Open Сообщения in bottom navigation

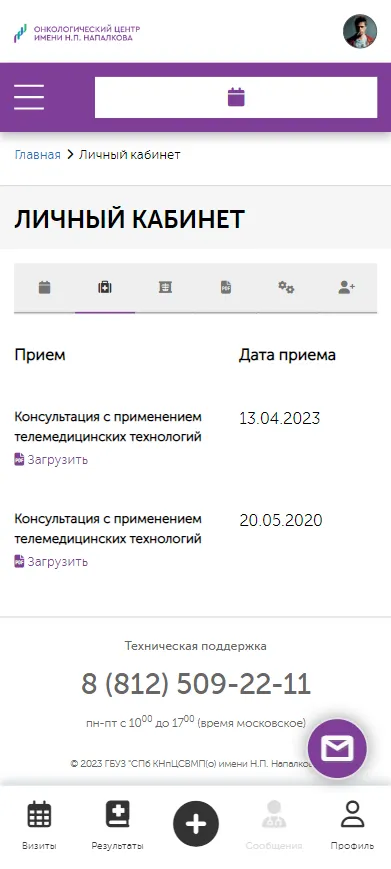click(274, 826)
